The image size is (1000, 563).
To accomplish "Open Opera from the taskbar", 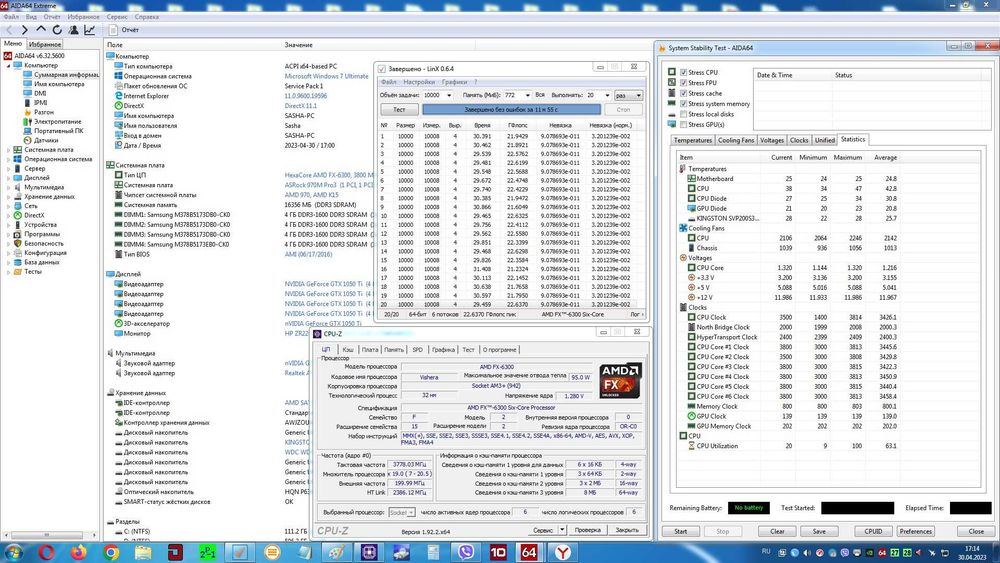I will point(46,552).
